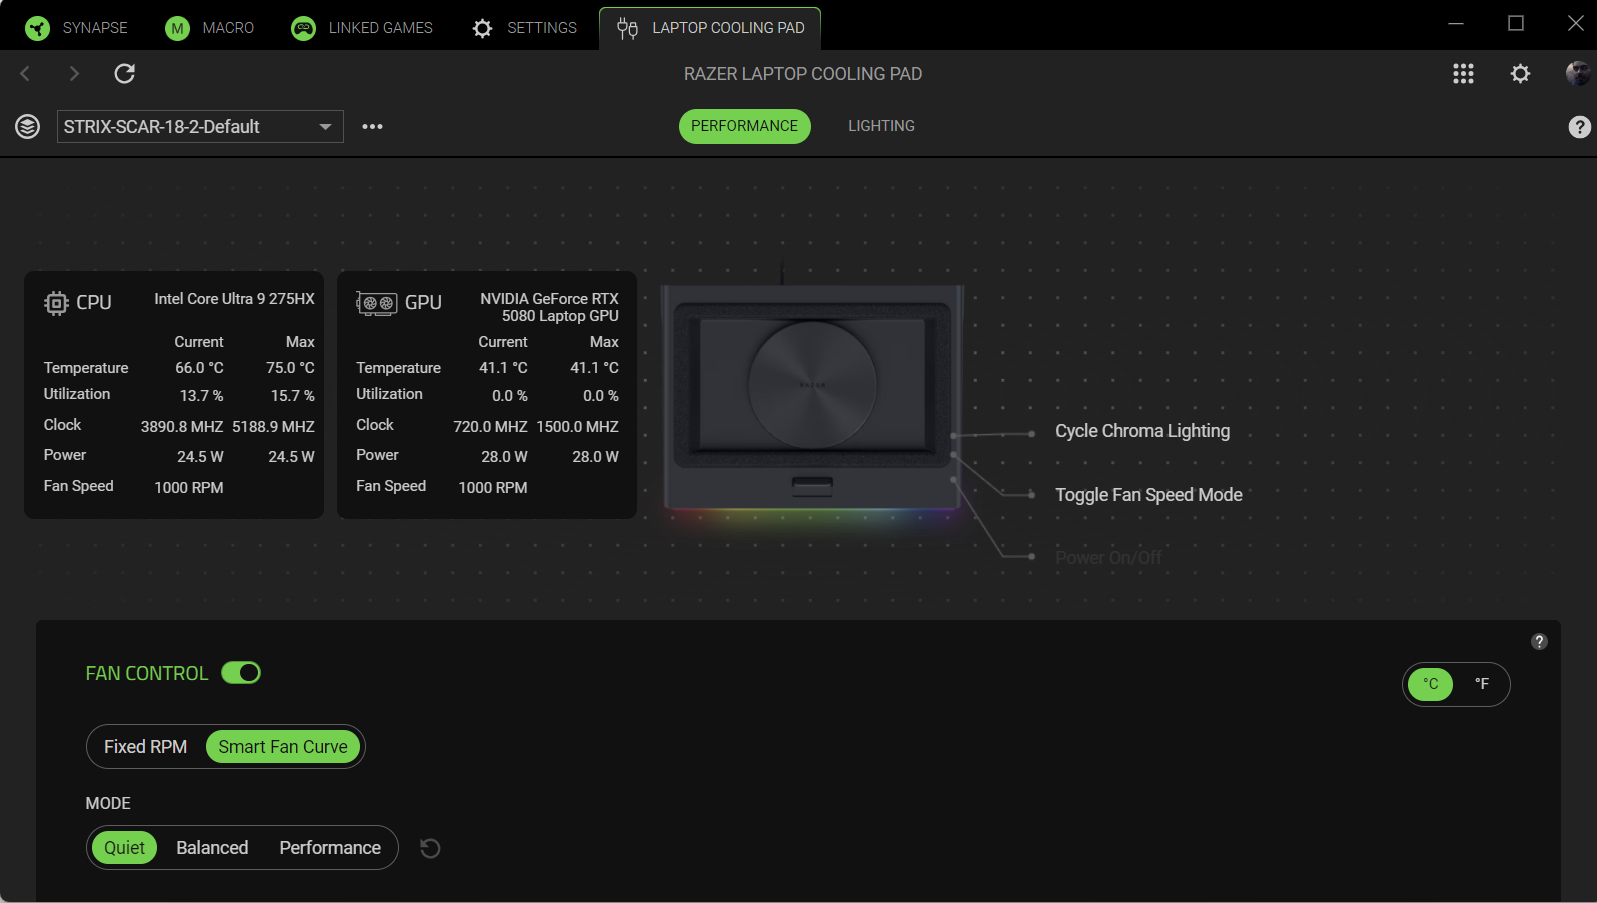Turn off the Fan Control switch
1597x903 pixels.
coord(241,673)
